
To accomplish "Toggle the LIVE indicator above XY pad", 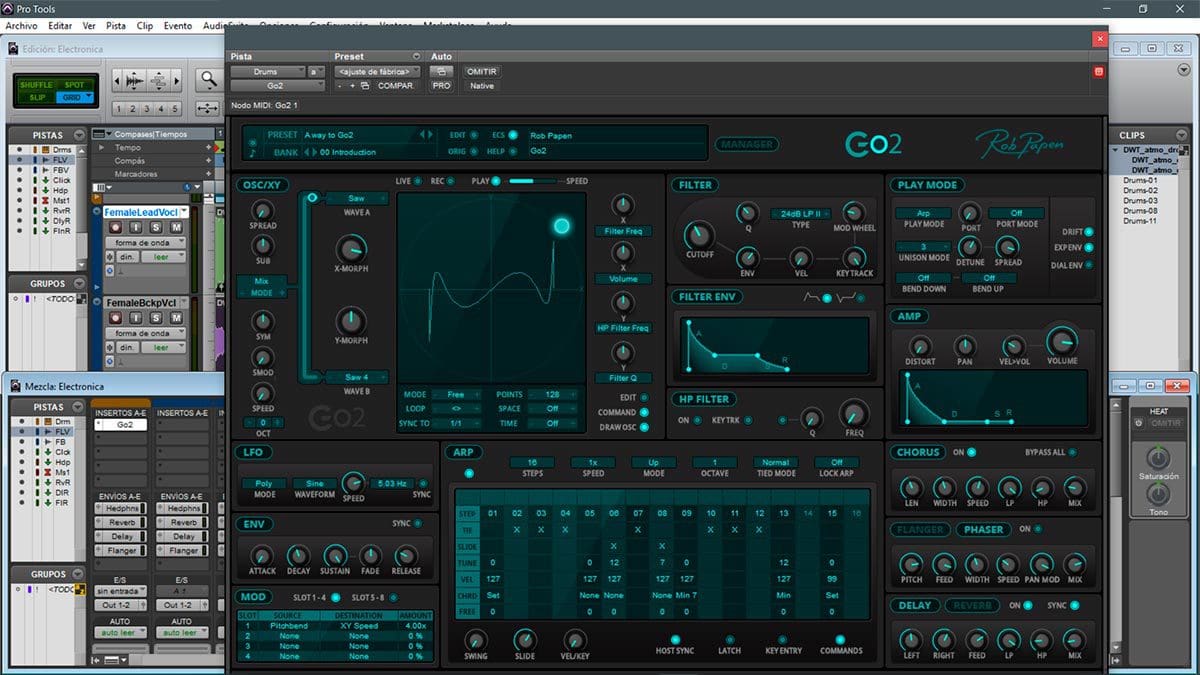I will pos(418,181).
